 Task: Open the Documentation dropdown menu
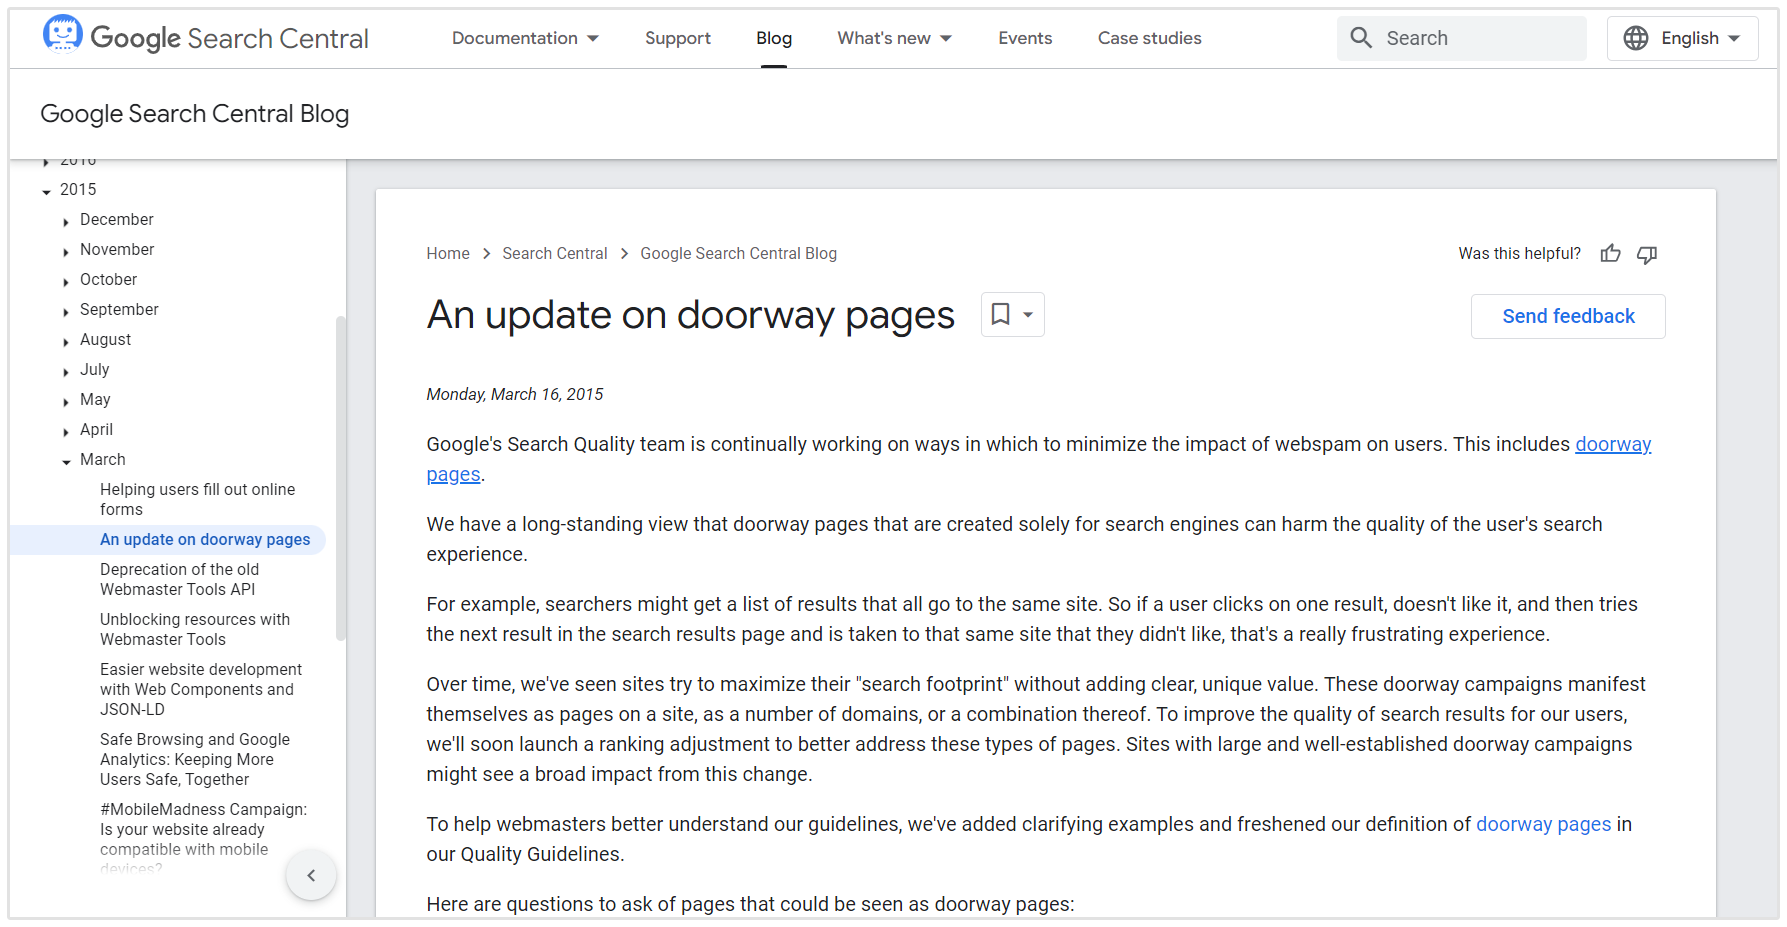coord(525,38)
